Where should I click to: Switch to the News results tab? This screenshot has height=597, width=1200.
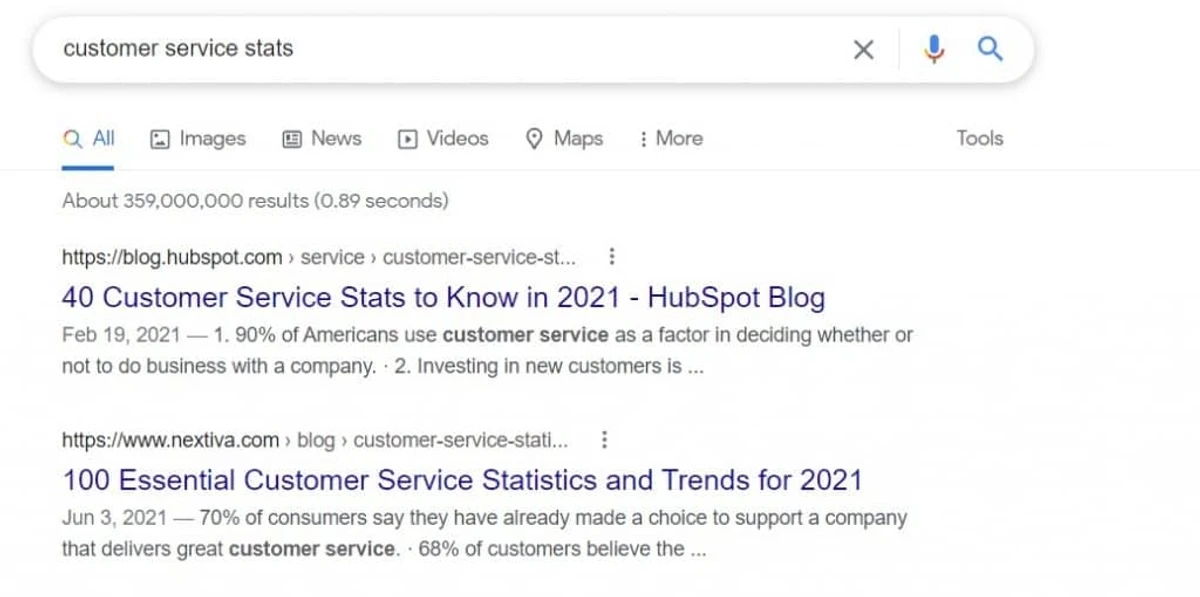(335, 139)
